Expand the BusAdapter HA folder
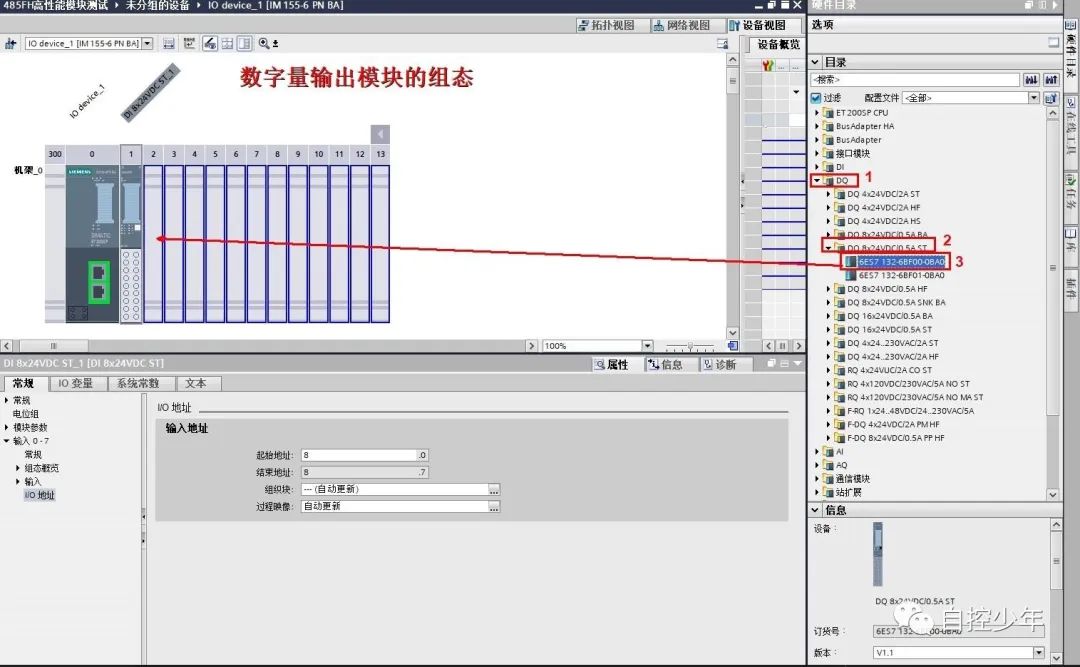Image resolution: width=1080 pixels, height=667 pixels. click(817, 126)
